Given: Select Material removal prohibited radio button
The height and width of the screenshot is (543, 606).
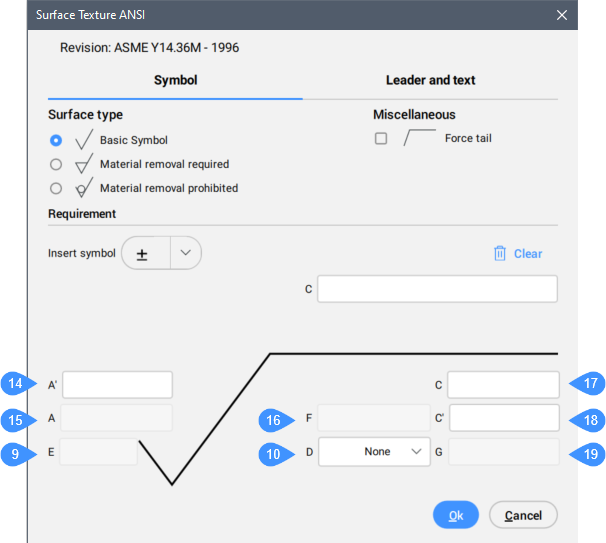Looking at the screenshot, I should coord(57,188).
